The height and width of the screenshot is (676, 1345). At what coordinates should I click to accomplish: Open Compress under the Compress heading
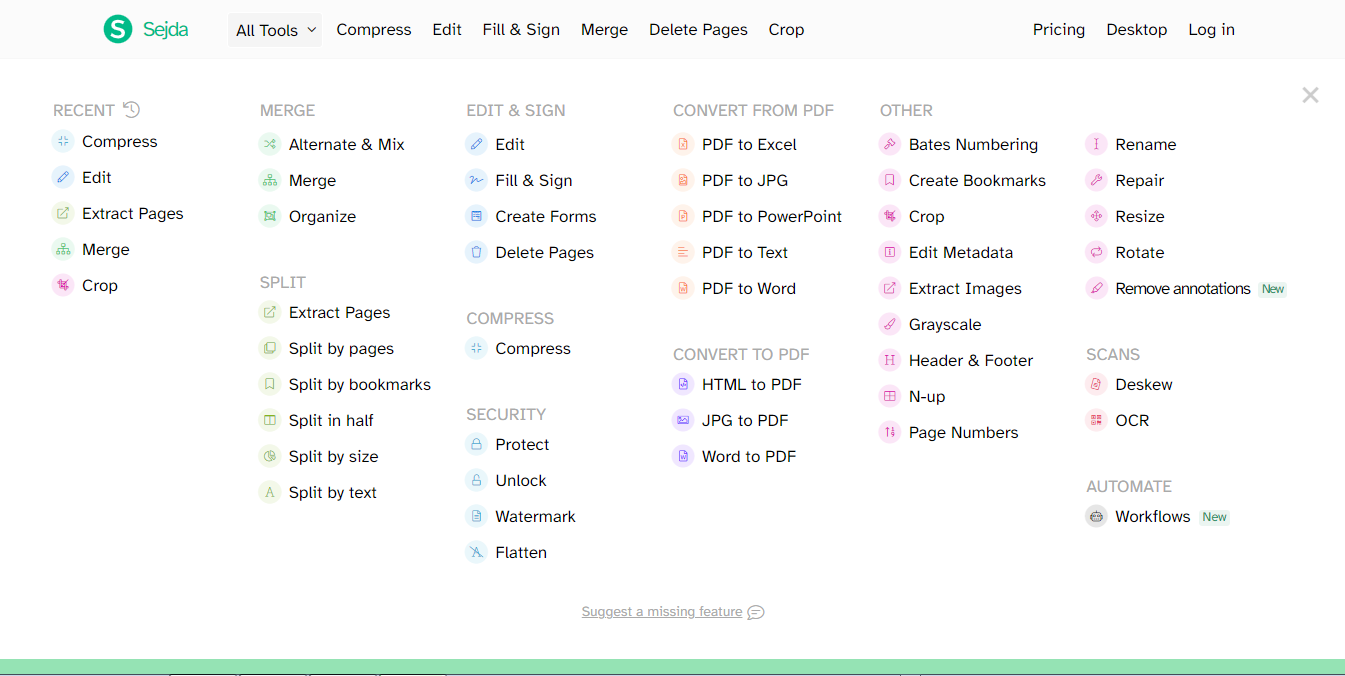(518, 348)
